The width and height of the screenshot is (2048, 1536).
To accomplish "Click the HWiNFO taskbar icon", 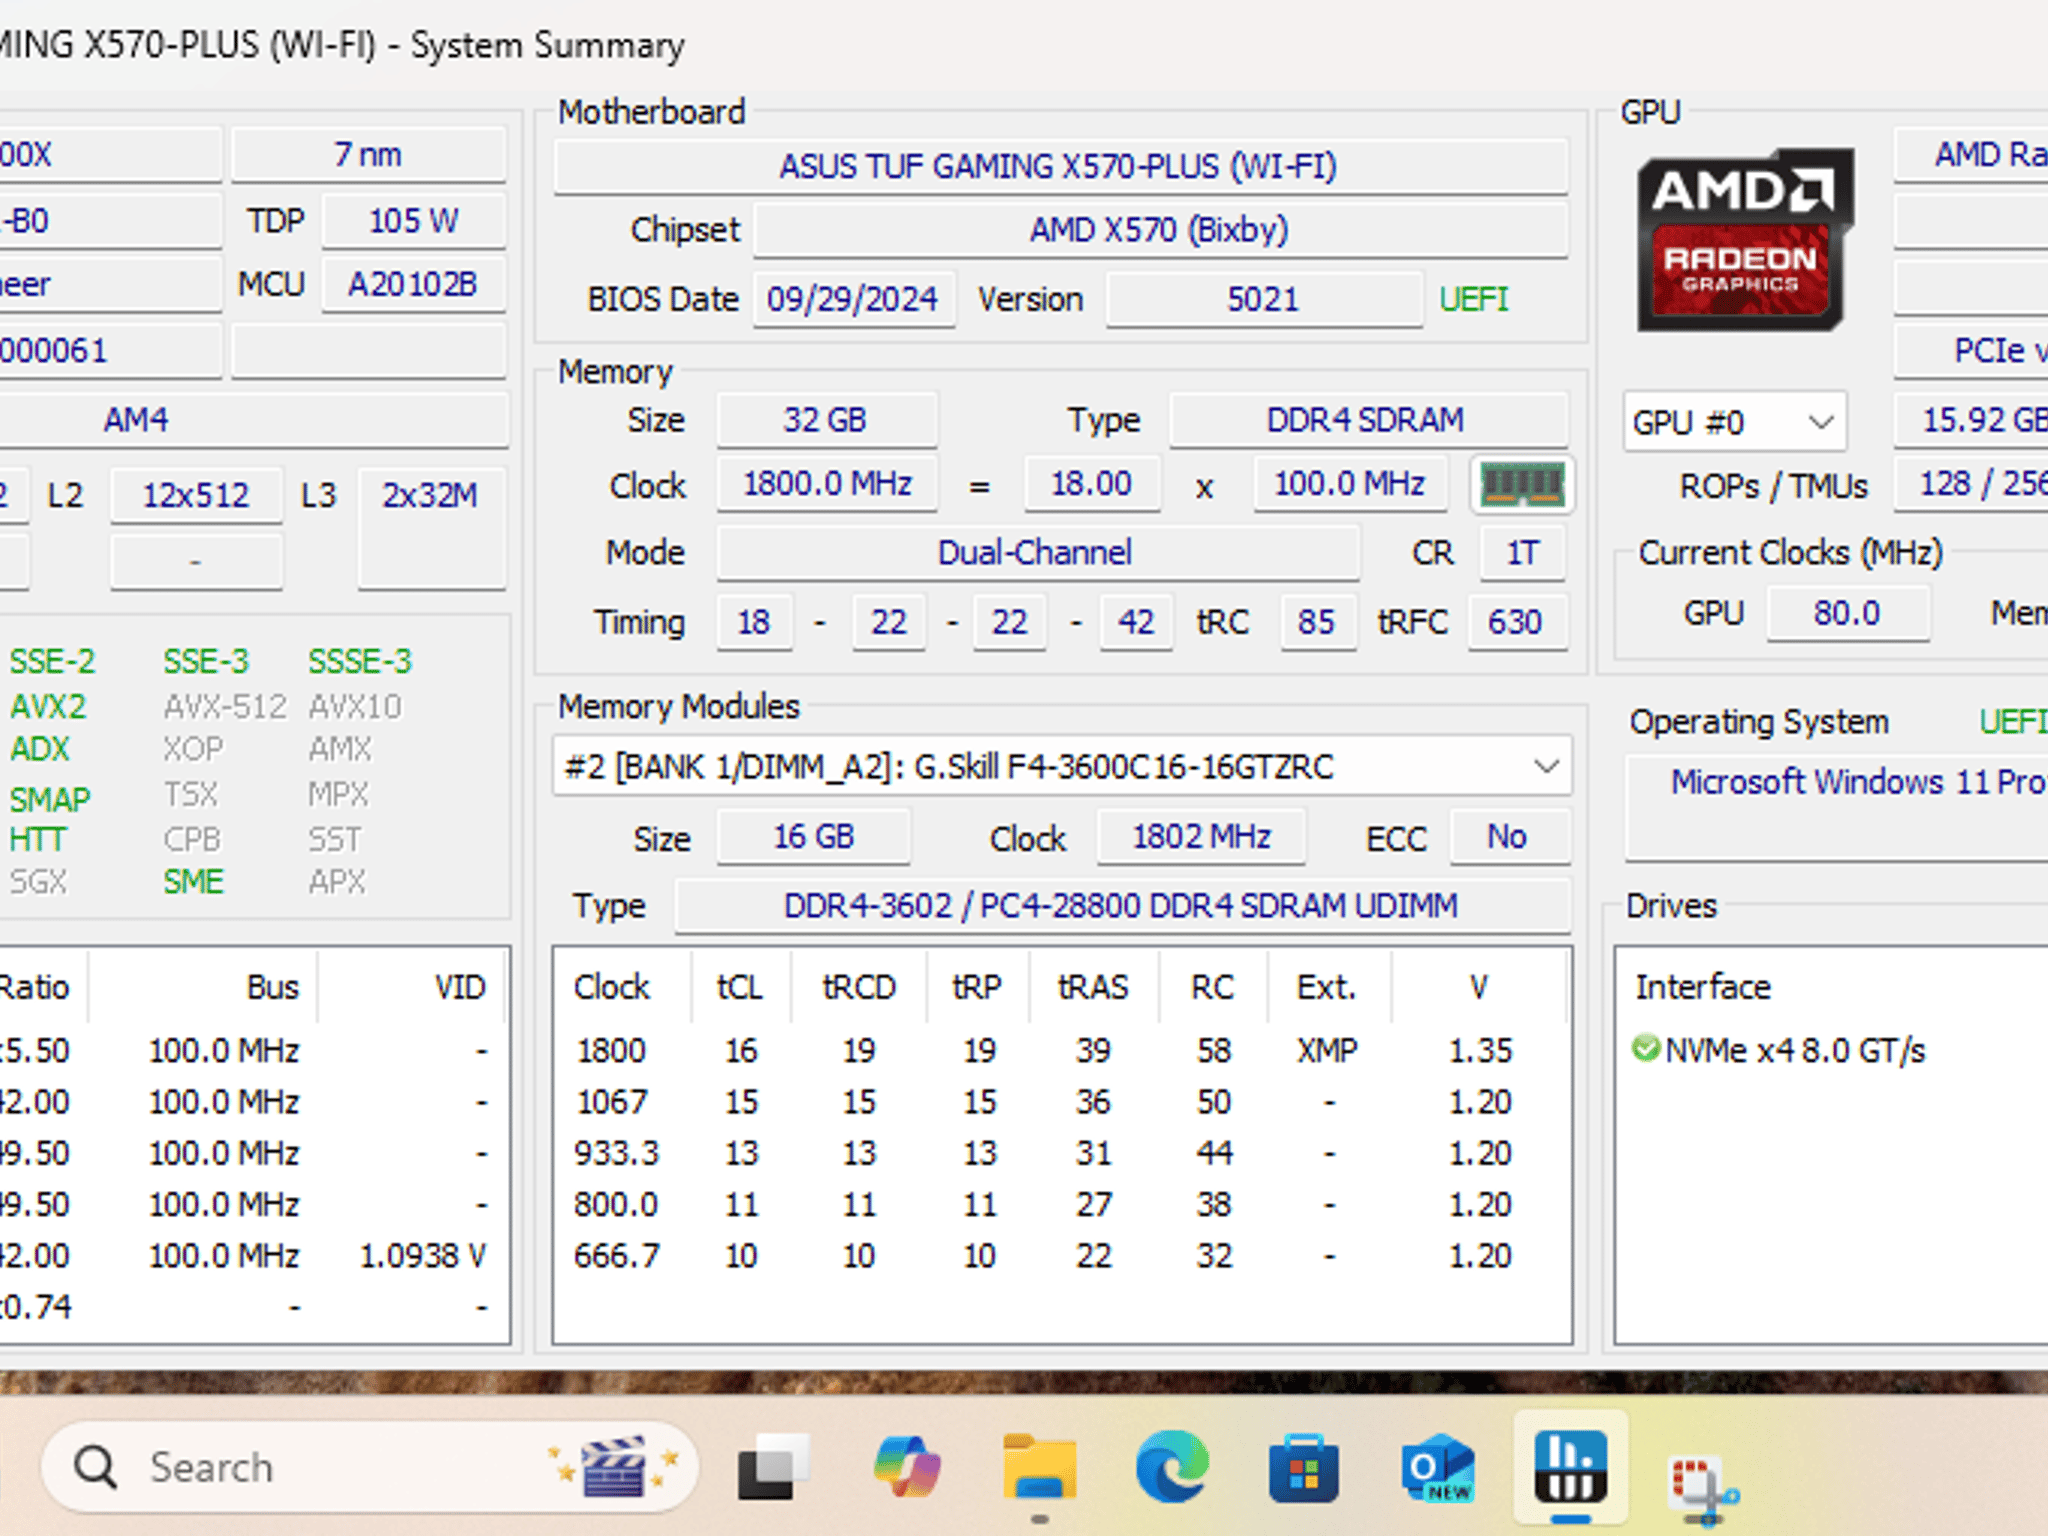I will click(1571, 1467).
